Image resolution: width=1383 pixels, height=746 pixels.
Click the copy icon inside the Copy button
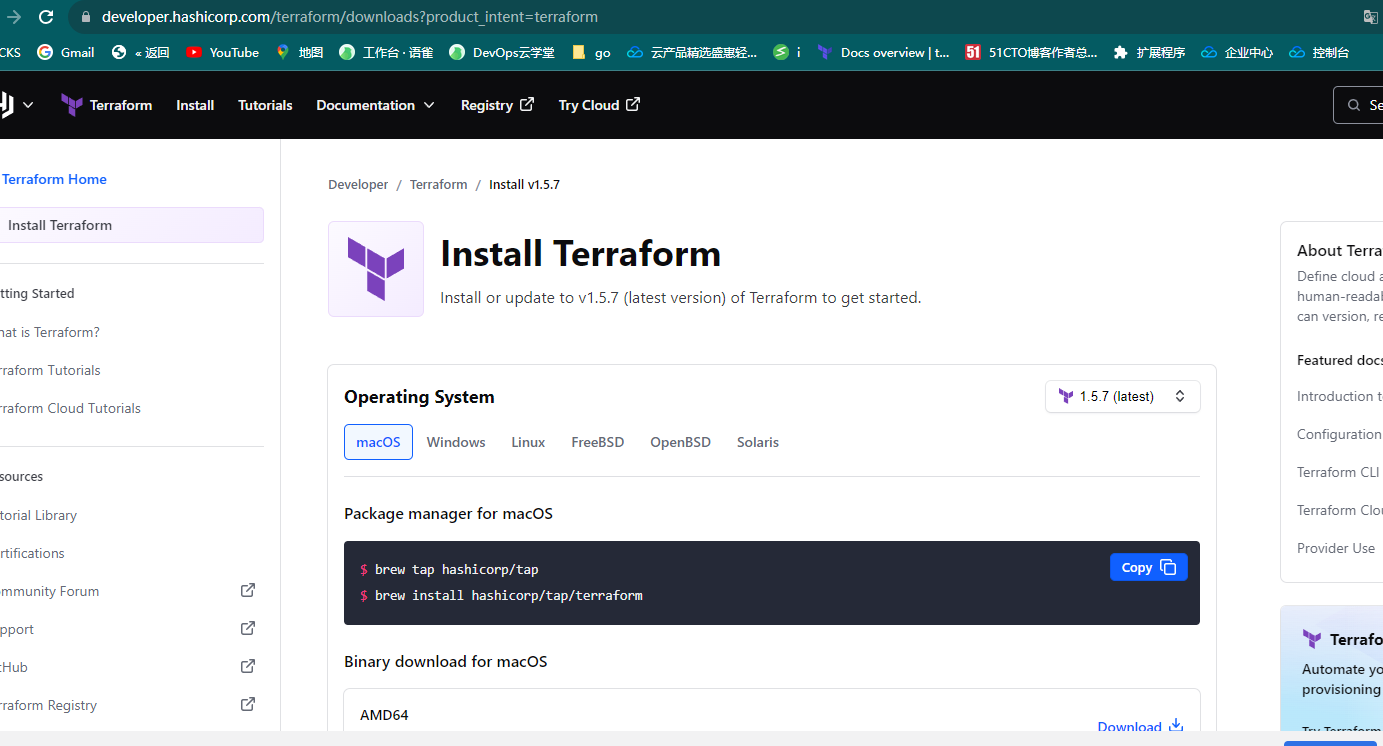pos(1166,566)
